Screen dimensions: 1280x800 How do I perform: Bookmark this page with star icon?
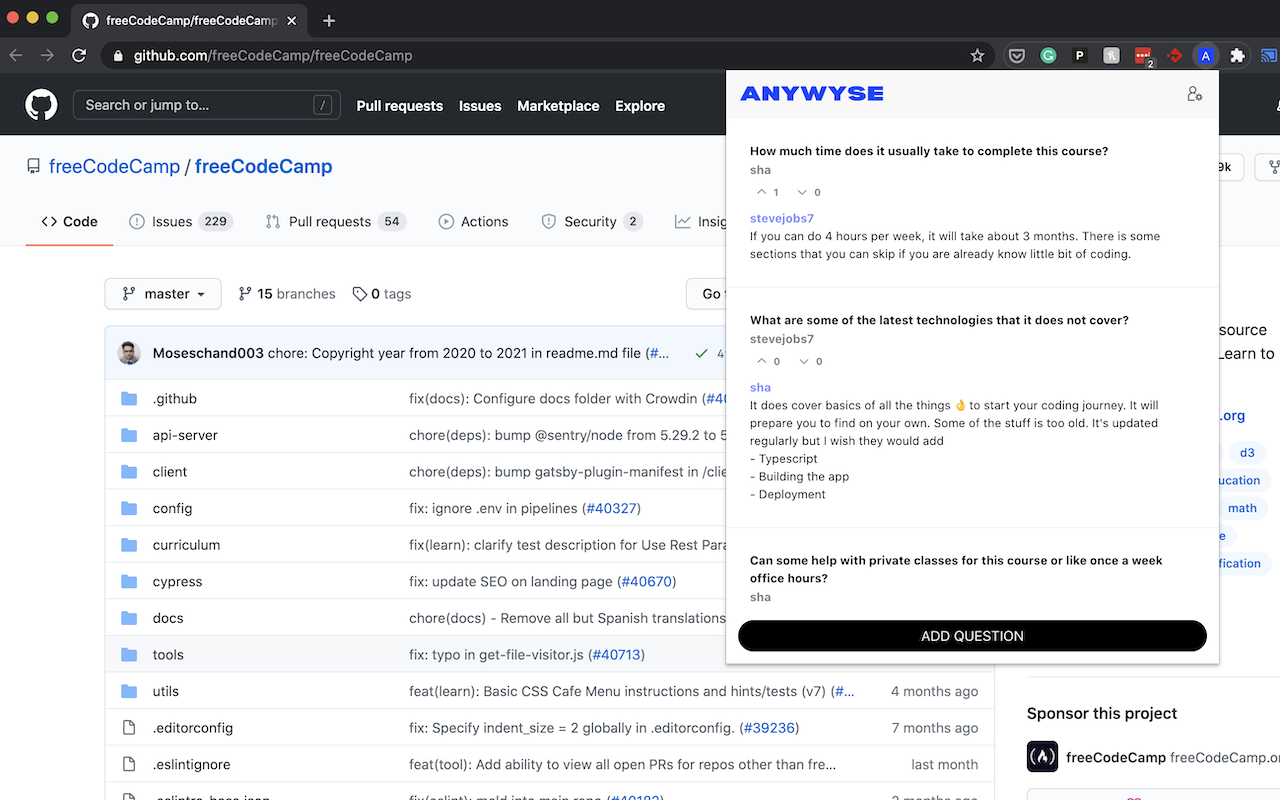[x=978, y=56]
